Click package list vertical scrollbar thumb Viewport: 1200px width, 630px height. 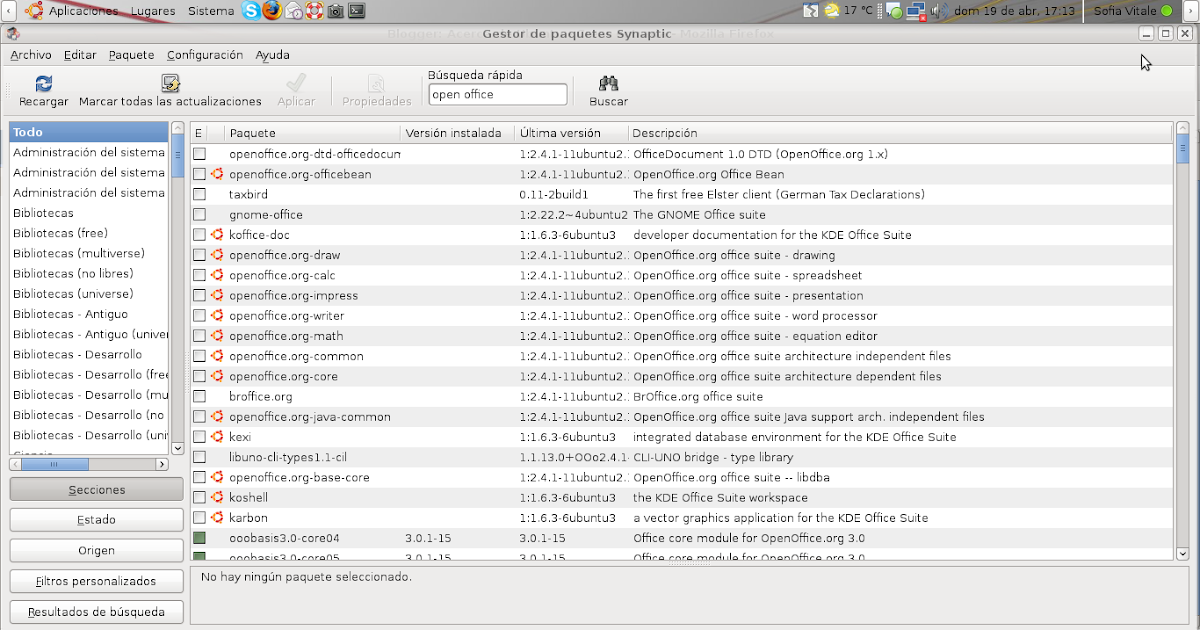click(1183, 151)
